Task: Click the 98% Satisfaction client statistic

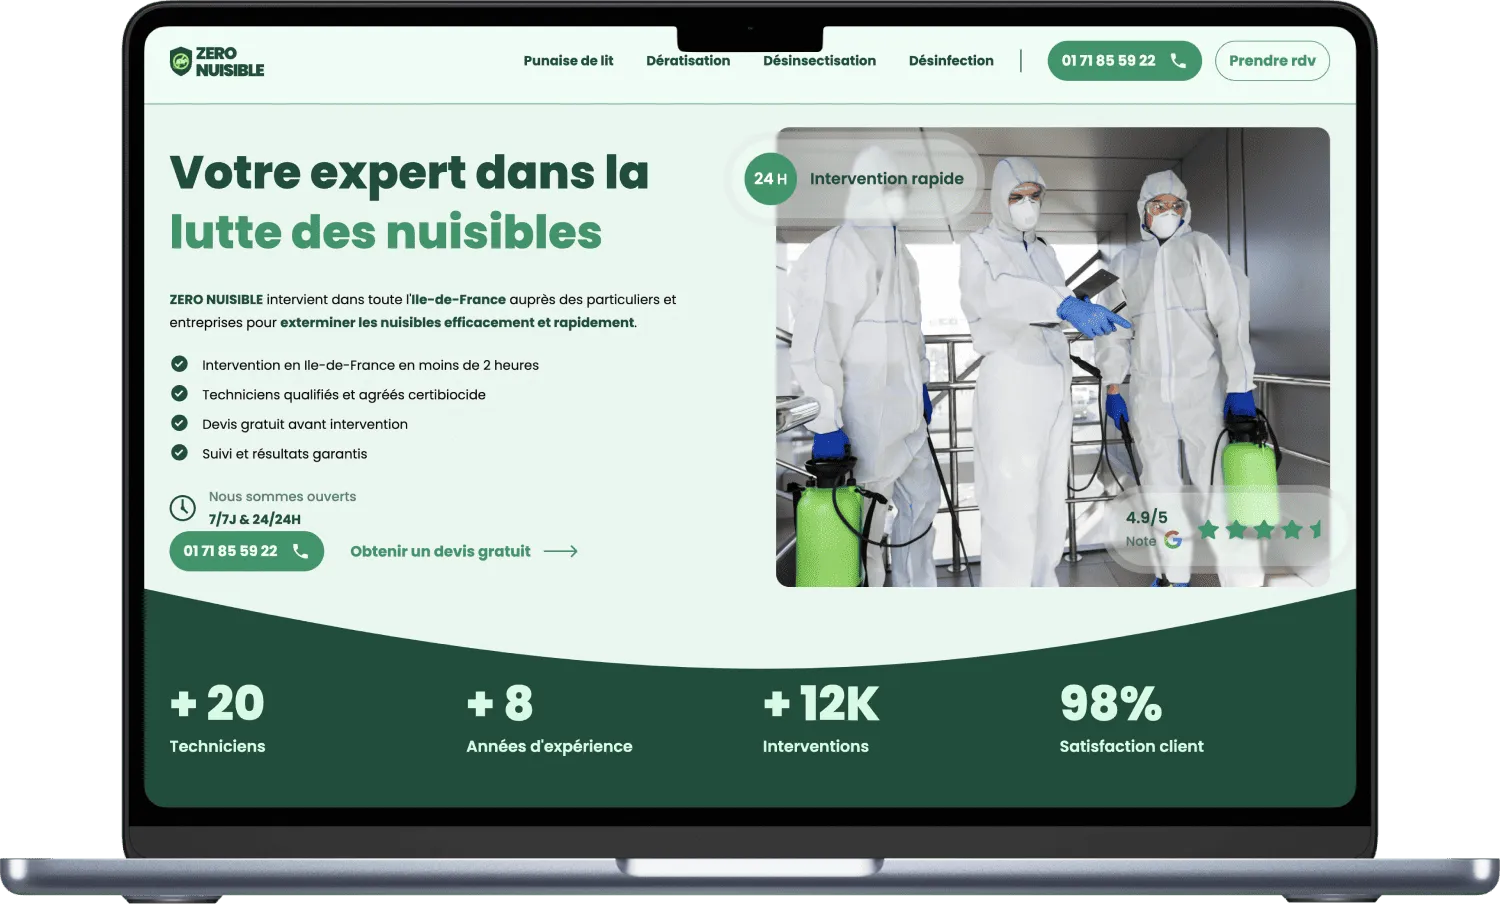Action: coord(1131,718)
